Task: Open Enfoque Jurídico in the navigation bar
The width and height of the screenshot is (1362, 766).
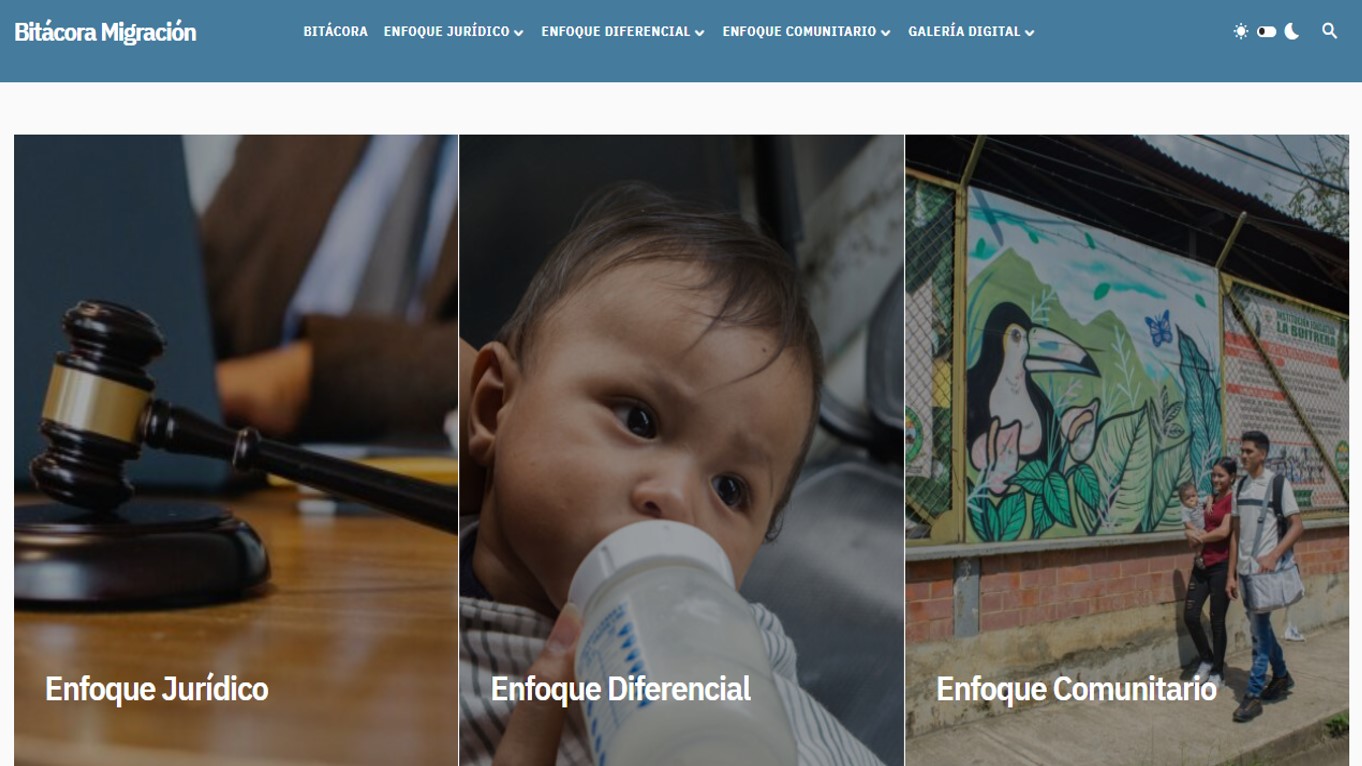Action: pos(446,31)
